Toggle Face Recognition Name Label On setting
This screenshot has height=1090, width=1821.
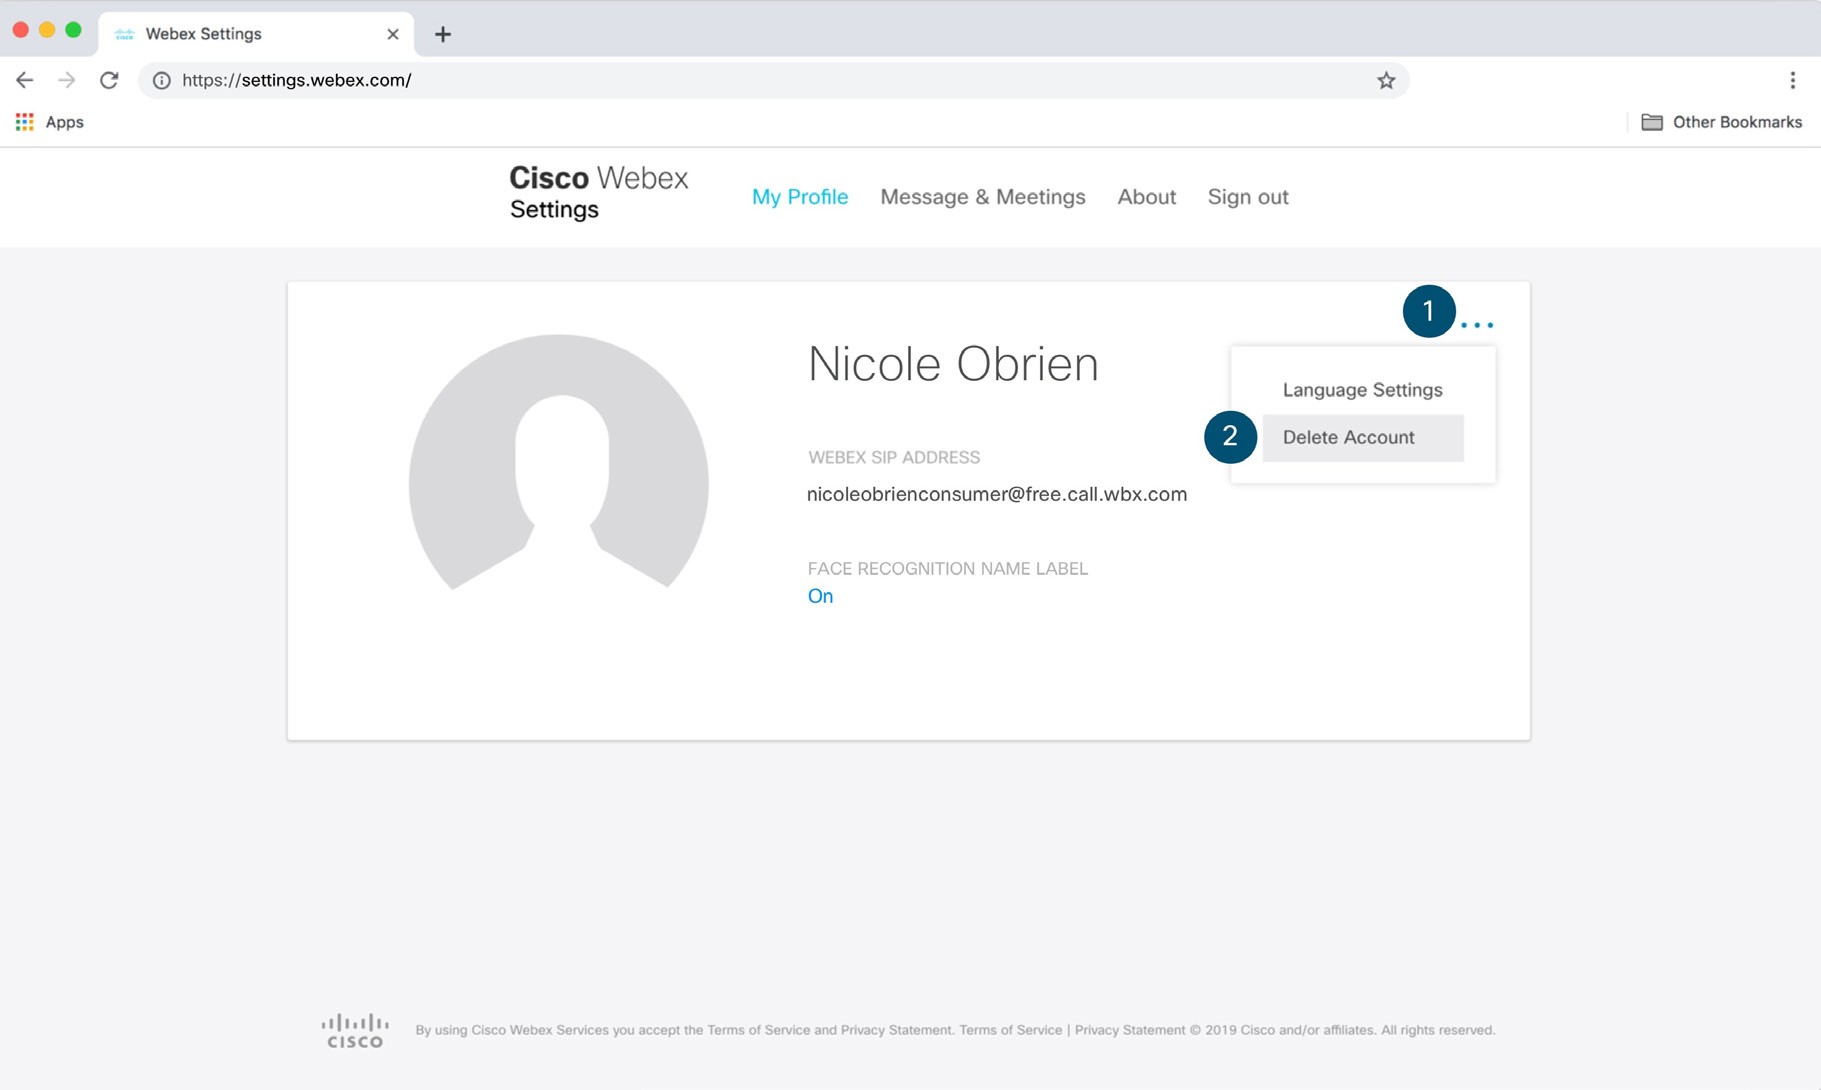820,596
